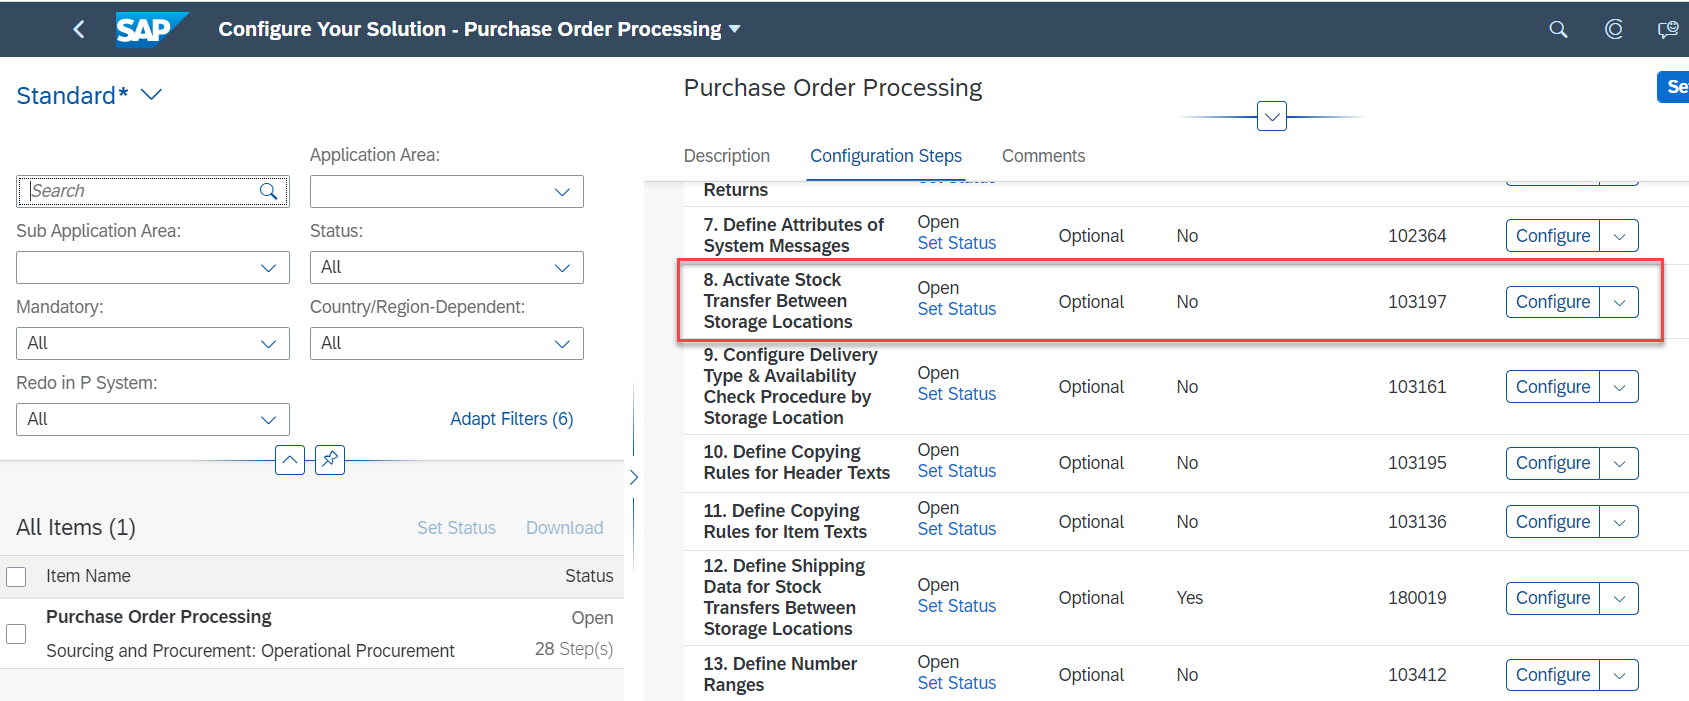Click Set Status link for step 11

(x=957, y=529)
